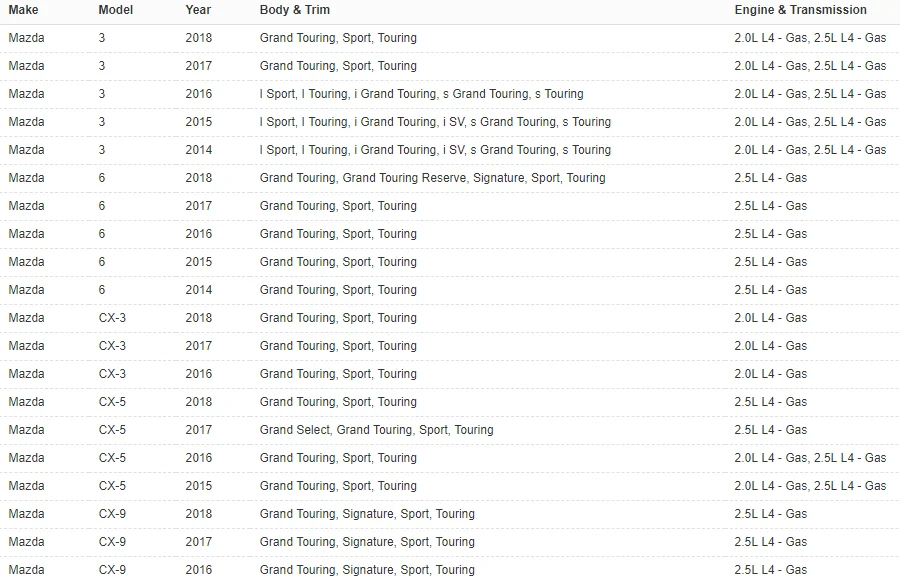This screenshot has width=900, height=584.
Task: Click engine cell for Mazda 3 2018
Action: (810, 38)
